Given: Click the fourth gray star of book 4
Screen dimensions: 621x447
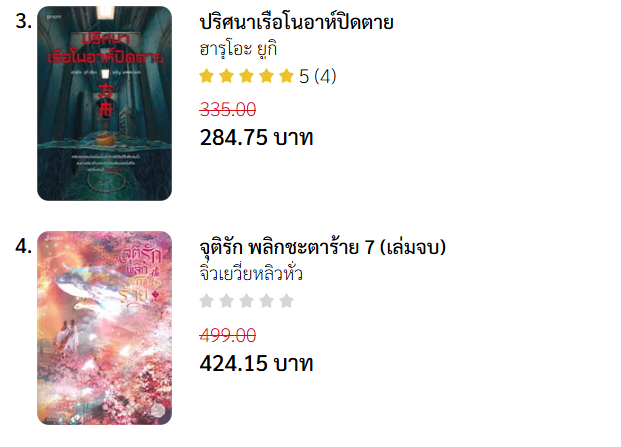Looking at the screenshot, I should pos(266,301).
